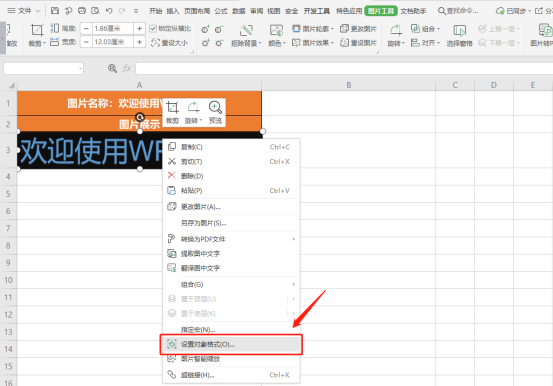Click the crop icon in the floating toolbar
Viewport: 553px width, 386px height.
[172, 108]
